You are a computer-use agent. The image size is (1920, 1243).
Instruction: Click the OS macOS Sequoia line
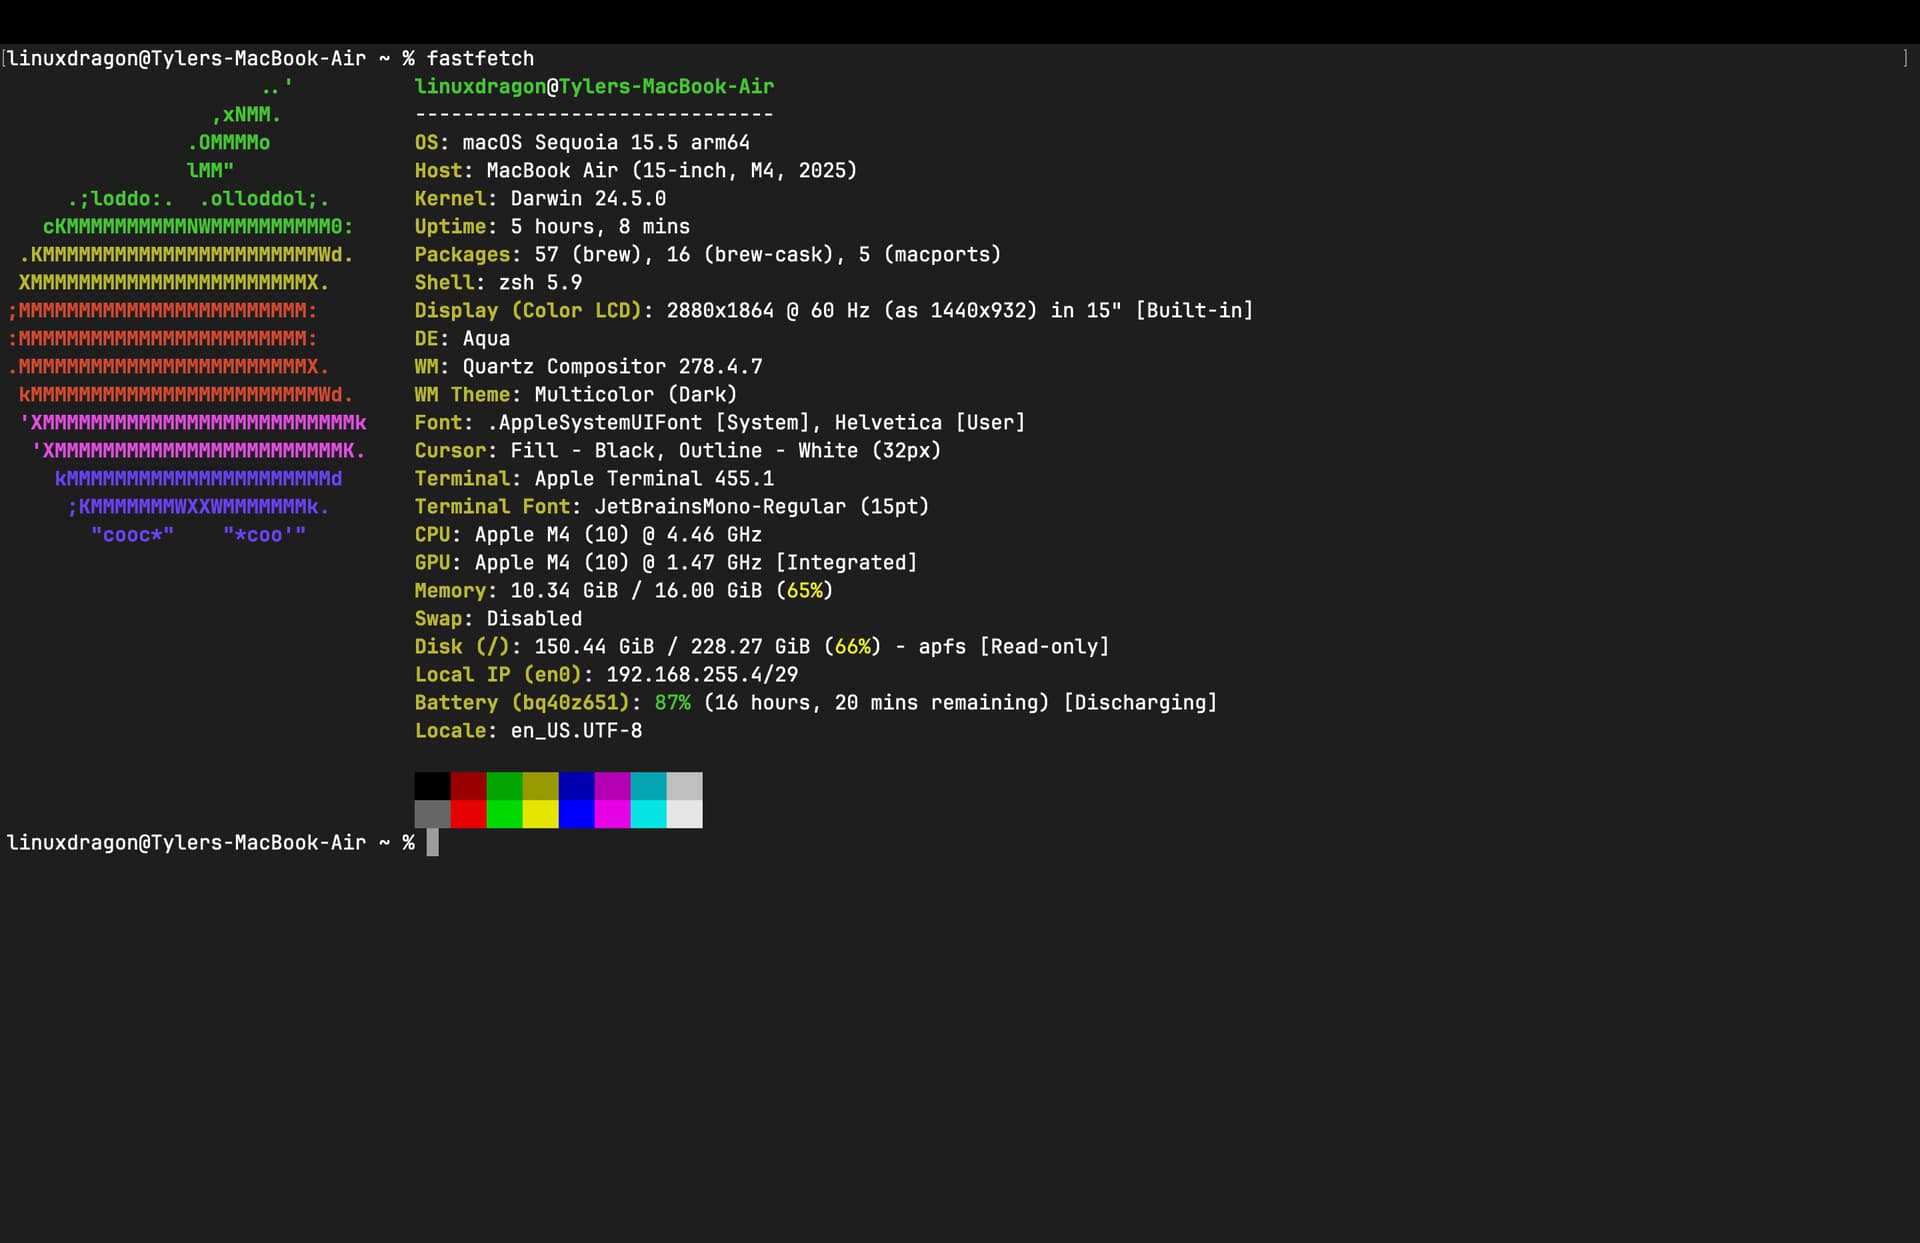coord(582,142)
